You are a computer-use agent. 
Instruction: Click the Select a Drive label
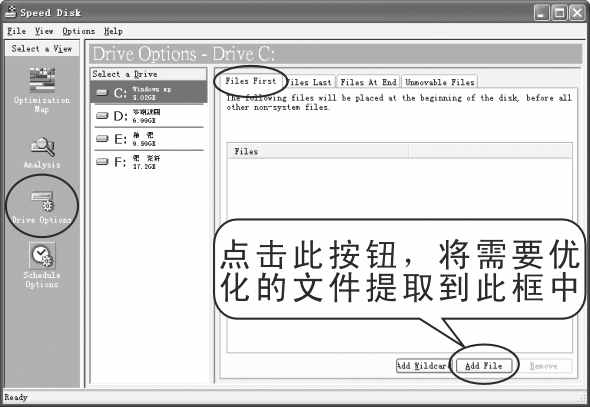[125, 74]
